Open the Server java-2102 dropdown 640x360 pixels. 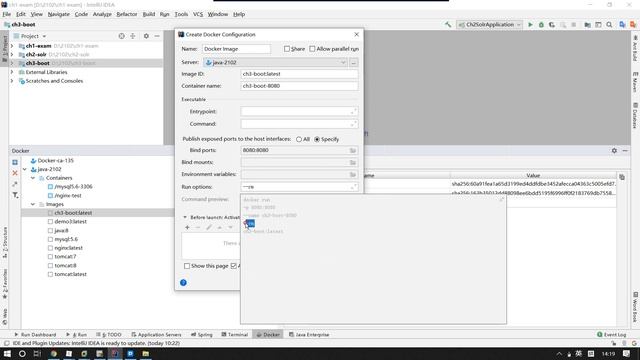(275, 62)
